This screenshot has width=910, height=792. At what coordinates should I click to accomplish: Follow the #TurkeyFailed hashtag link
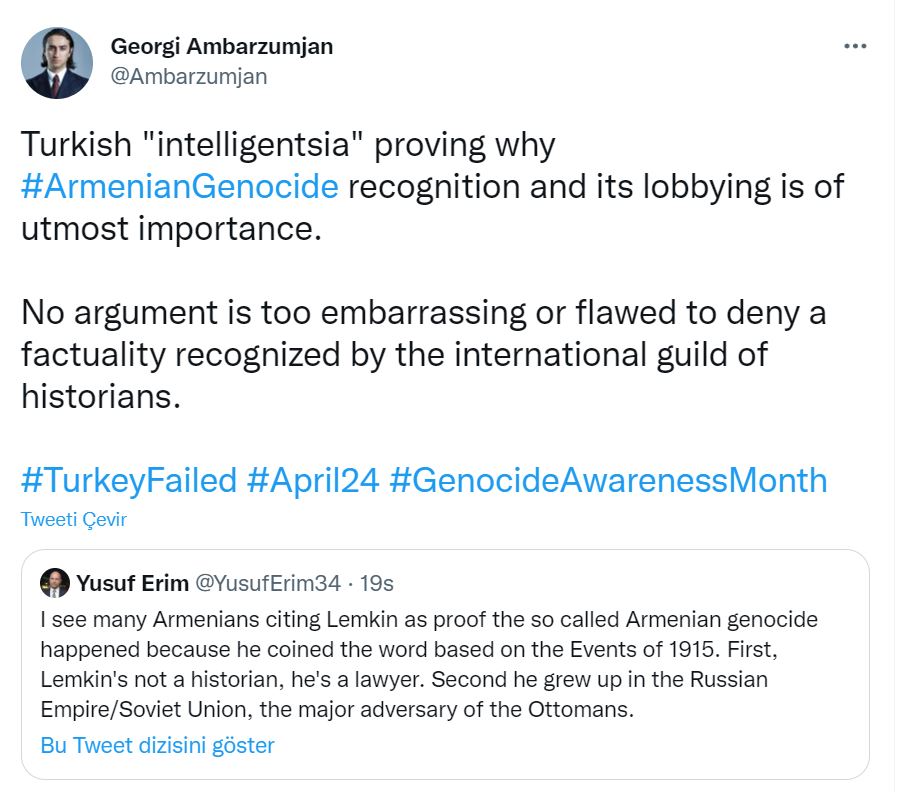coord(129,480)
